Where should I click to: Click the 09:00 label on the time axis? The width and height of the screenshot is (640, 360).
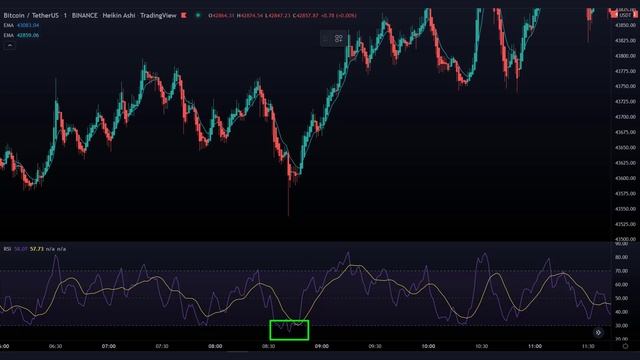pos(322,346)
